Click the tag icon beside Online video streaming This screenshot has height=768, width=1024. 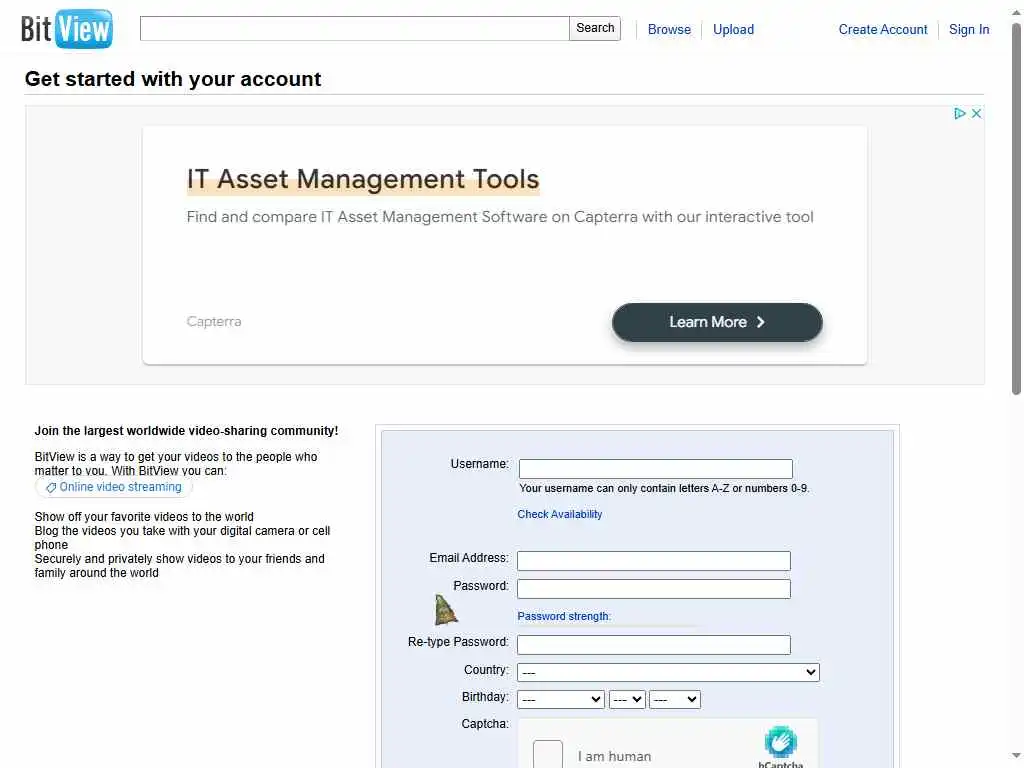click(50, 488)
